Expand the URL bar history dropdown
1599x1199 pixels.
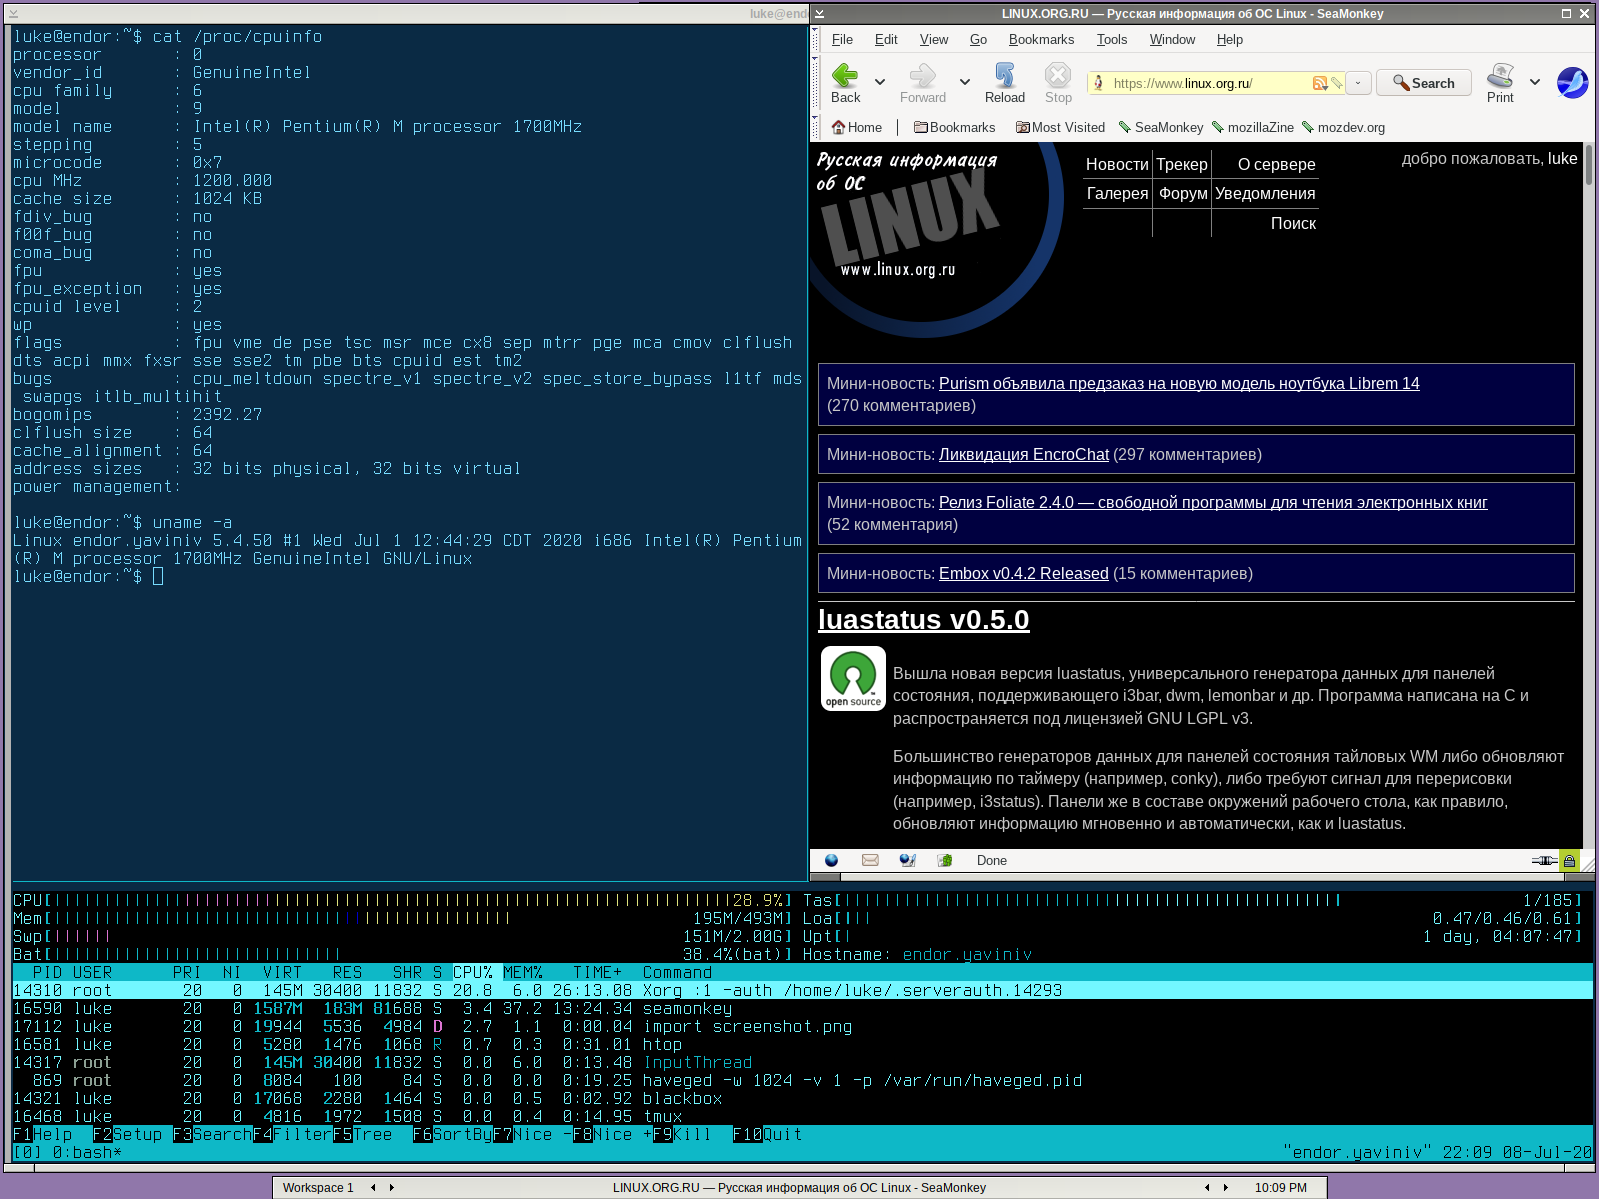tap(1358, 83)
